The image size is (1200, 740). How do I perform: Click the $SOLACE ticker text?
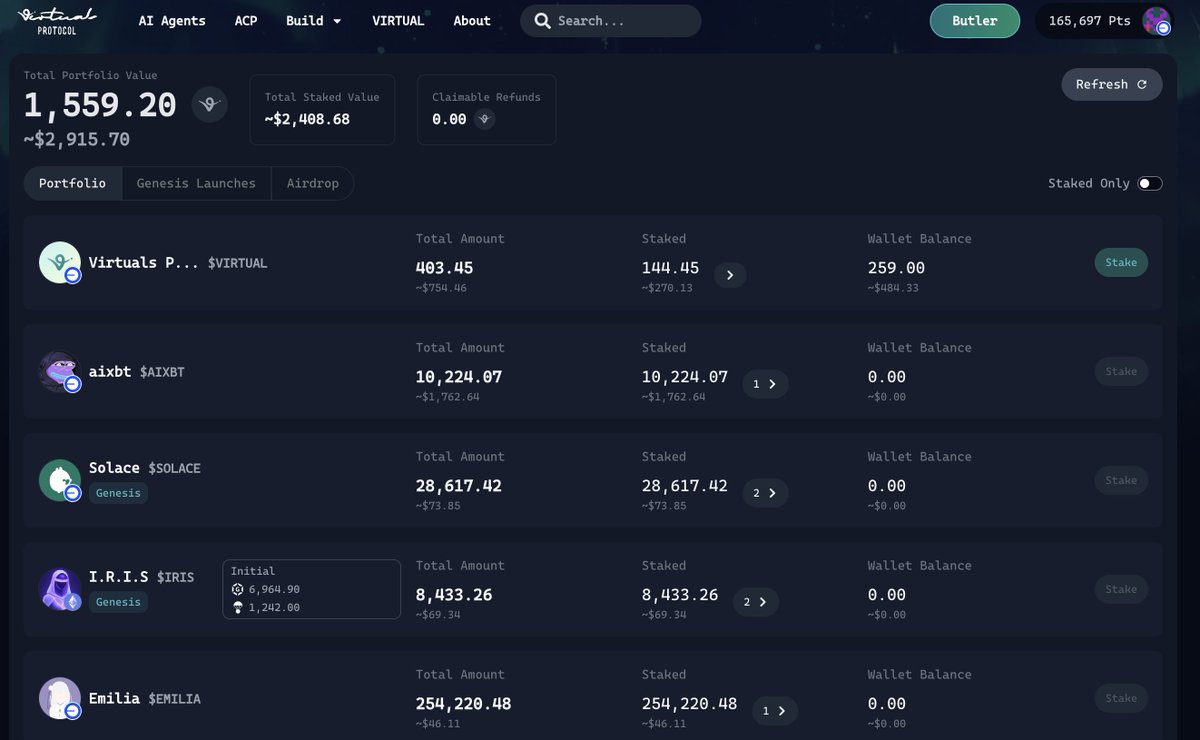[x=174, y=468]
